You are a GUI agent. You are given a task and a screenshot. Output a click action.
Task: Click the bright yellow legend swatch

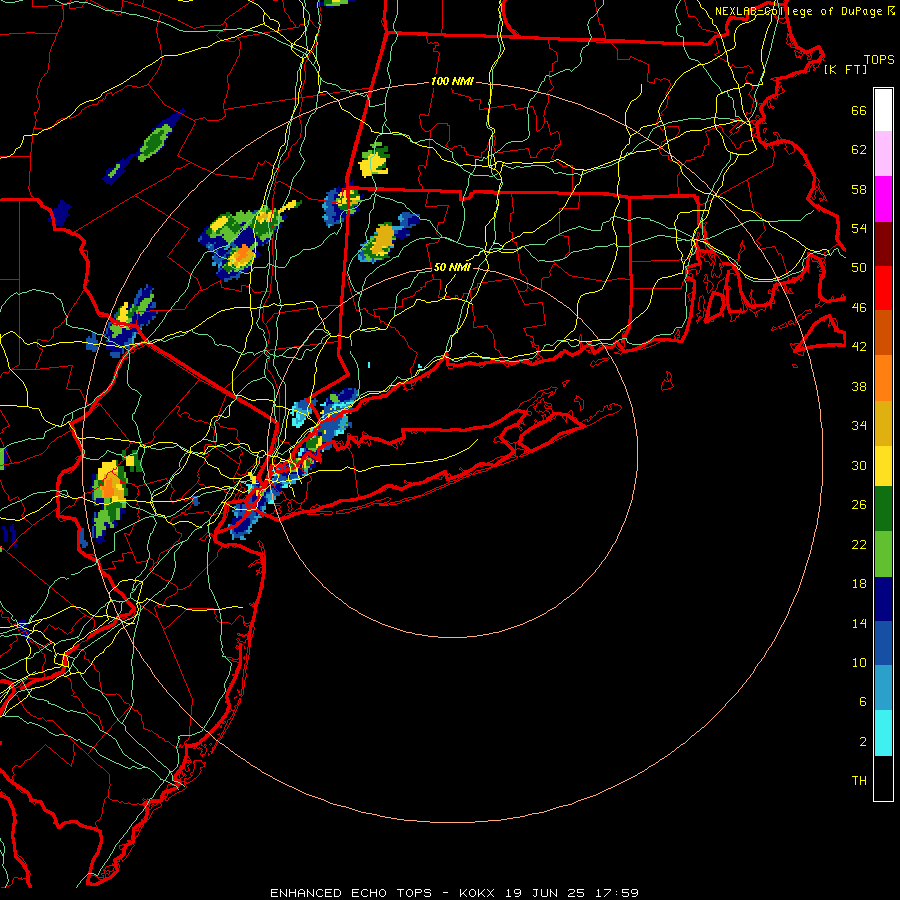883,466
